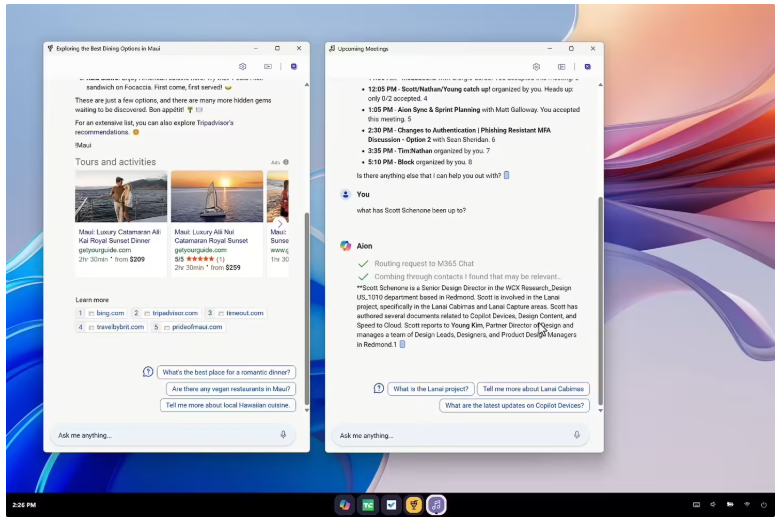Screen dimensions: 782x522
Task: Select 'What are the latest updates on Copilot Devices?'
Action: tap(514, 405)
